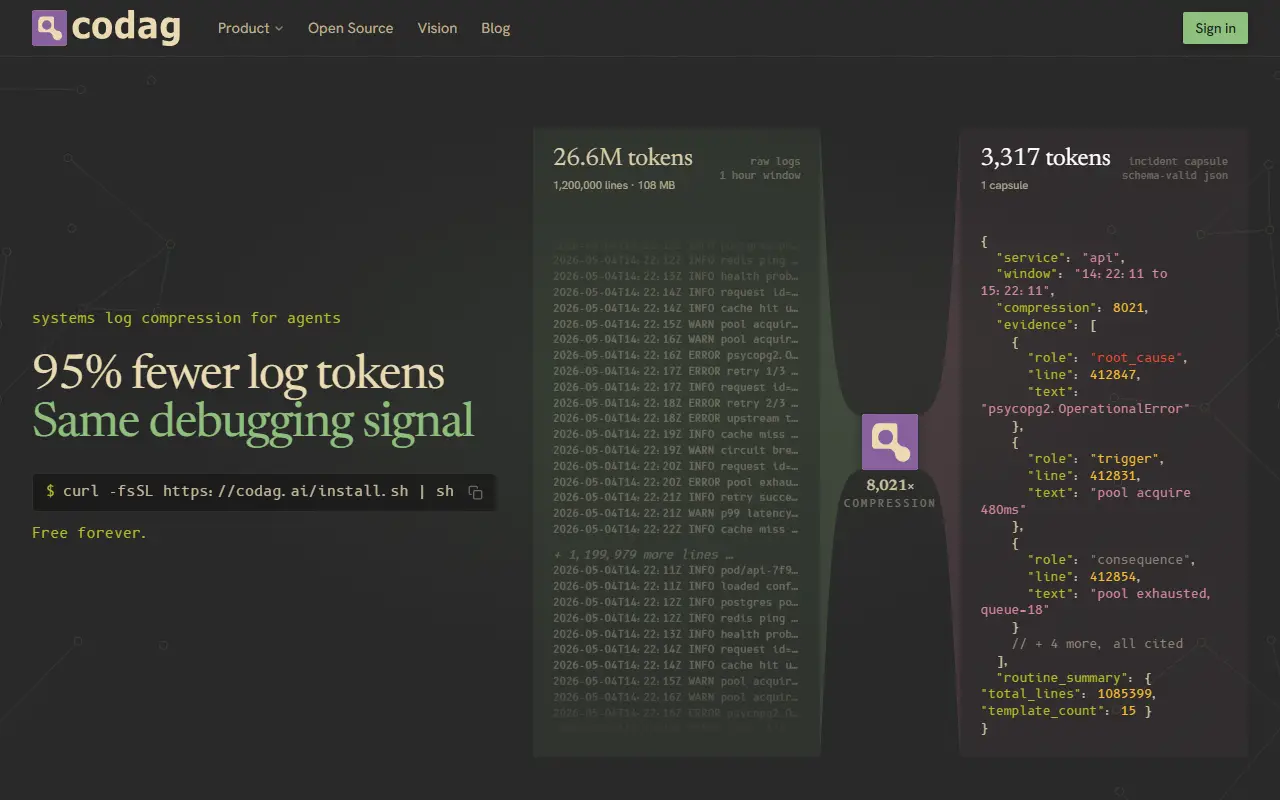
Task: Click the line value 412847
Action: [x=1113, y=375]
